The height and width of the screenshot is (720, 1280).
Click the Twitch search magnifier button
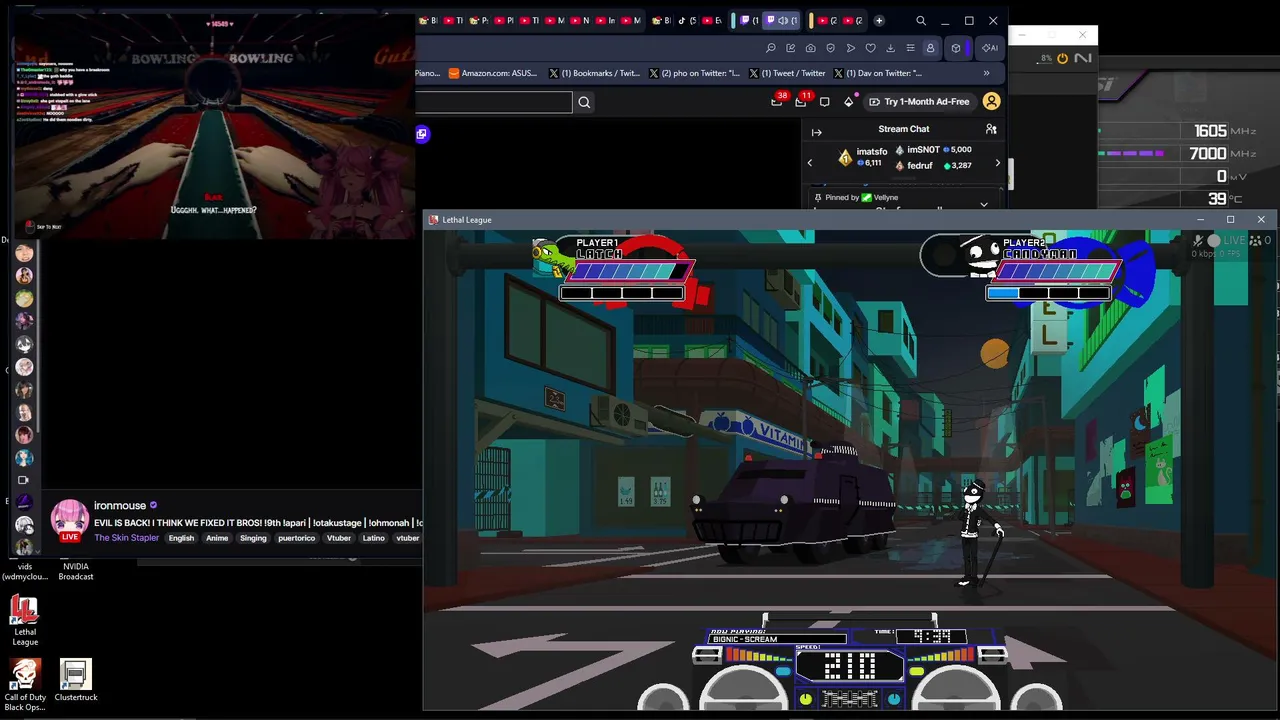[x=584, y=102]
